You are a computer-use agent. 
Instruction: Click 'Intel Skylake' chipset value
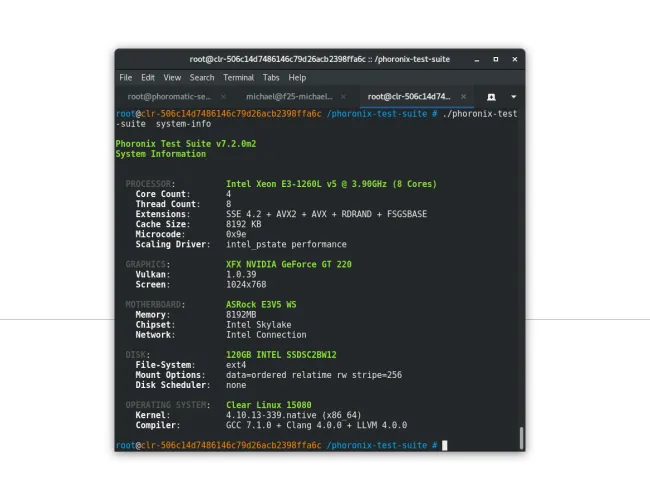coord(258,325)
